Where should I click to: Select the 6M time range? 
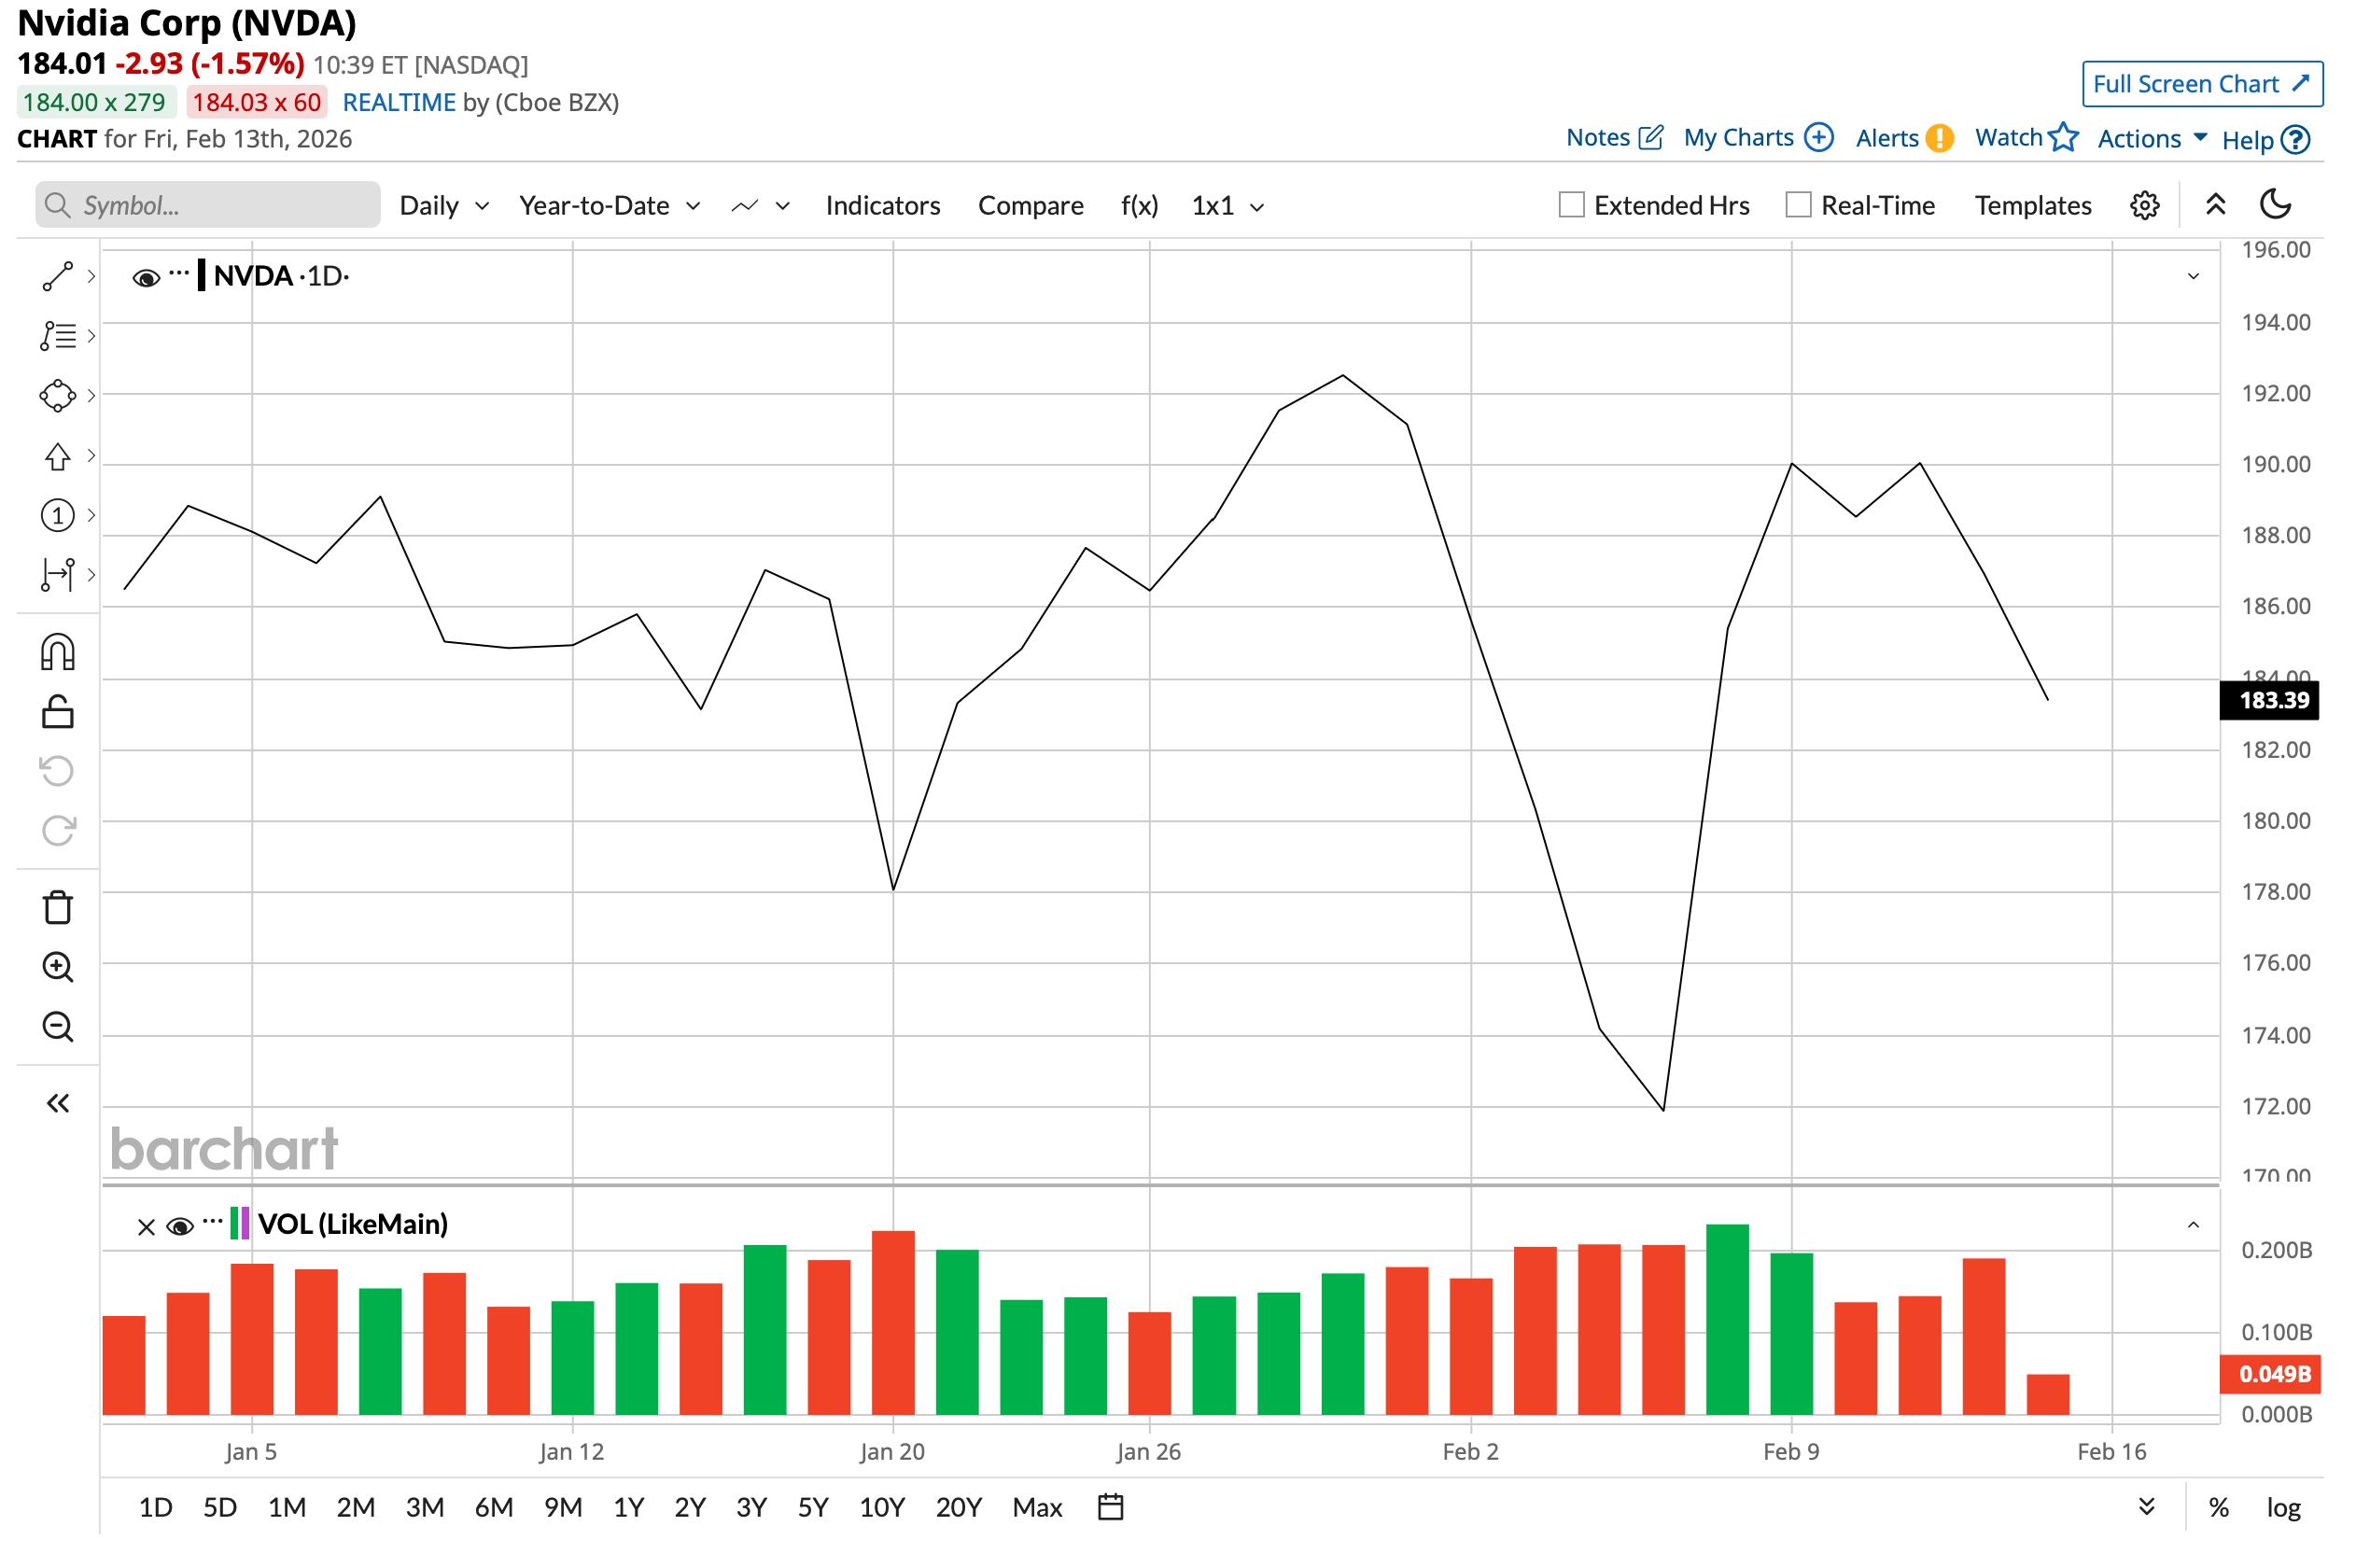[493, 1507]
